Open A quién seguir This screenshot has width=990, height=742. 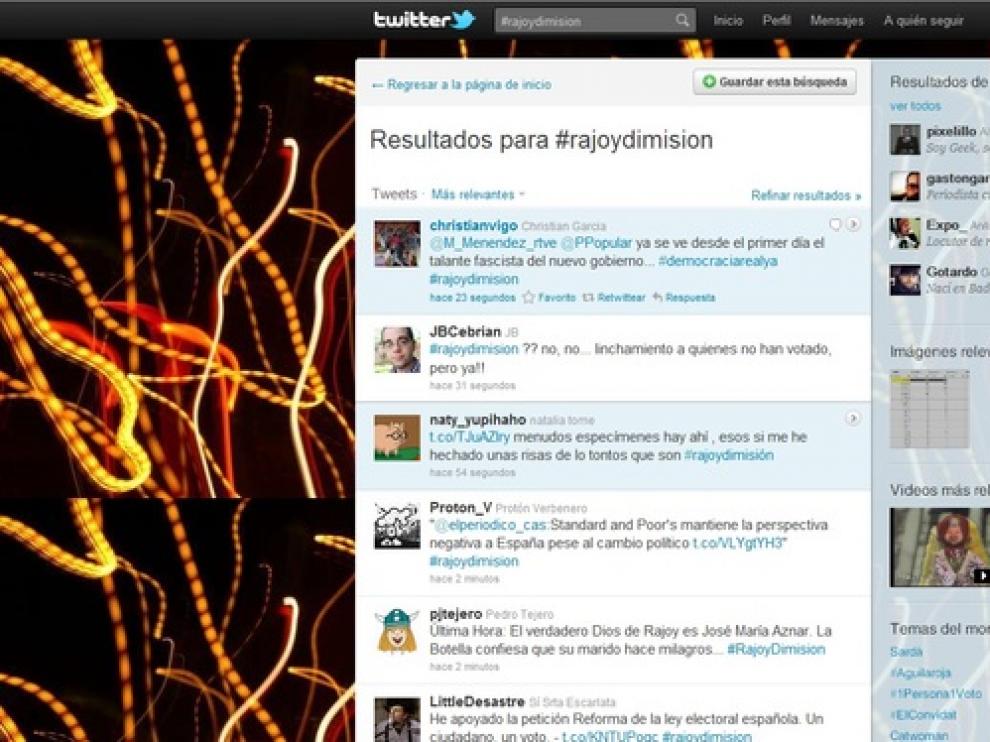923,20
